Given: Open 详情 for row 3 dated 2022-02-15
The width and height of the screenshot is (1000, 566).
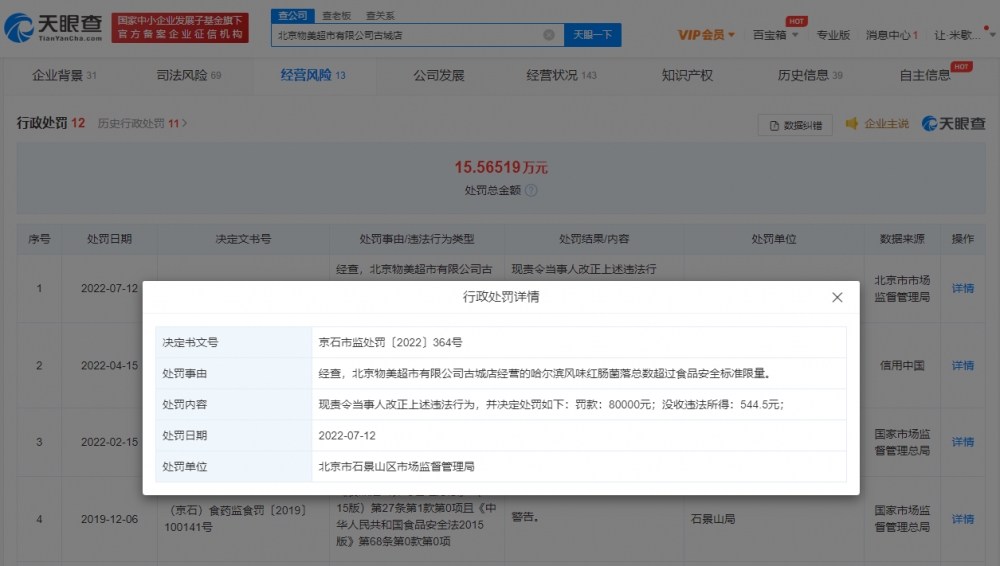Looking at the screenshot, I should tap(962, 442).
